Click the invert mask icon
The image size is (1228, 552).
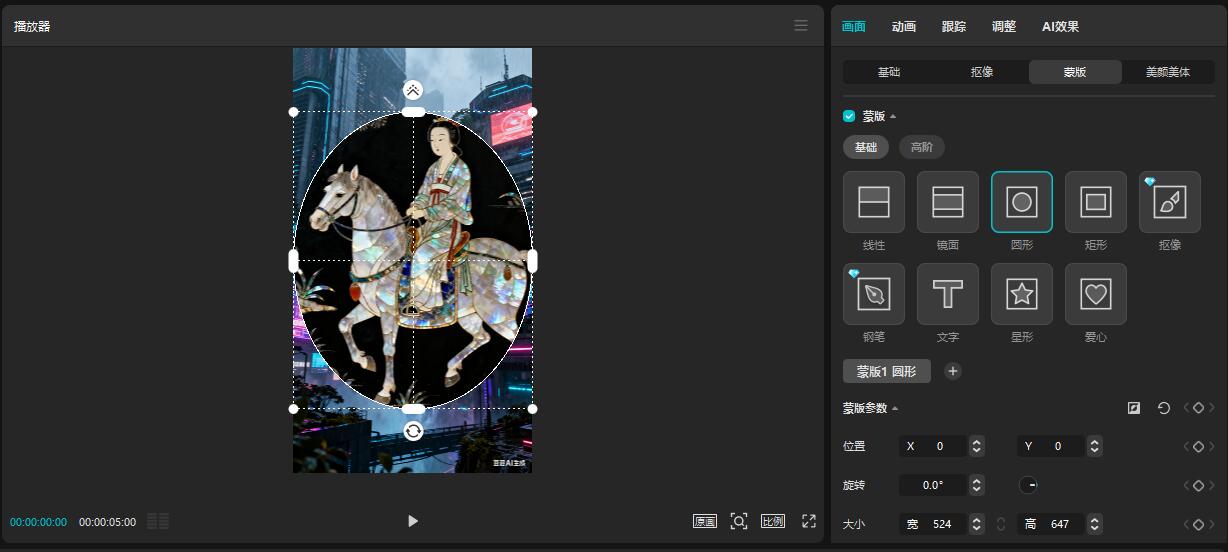coord(1134,408)
